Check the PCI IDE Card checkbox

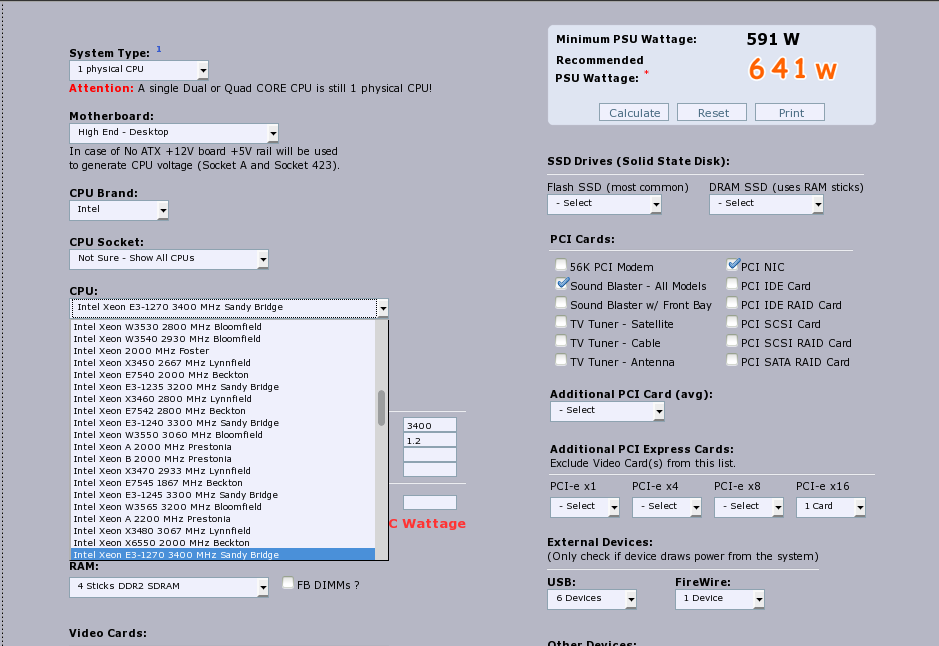tap(732, 284)
